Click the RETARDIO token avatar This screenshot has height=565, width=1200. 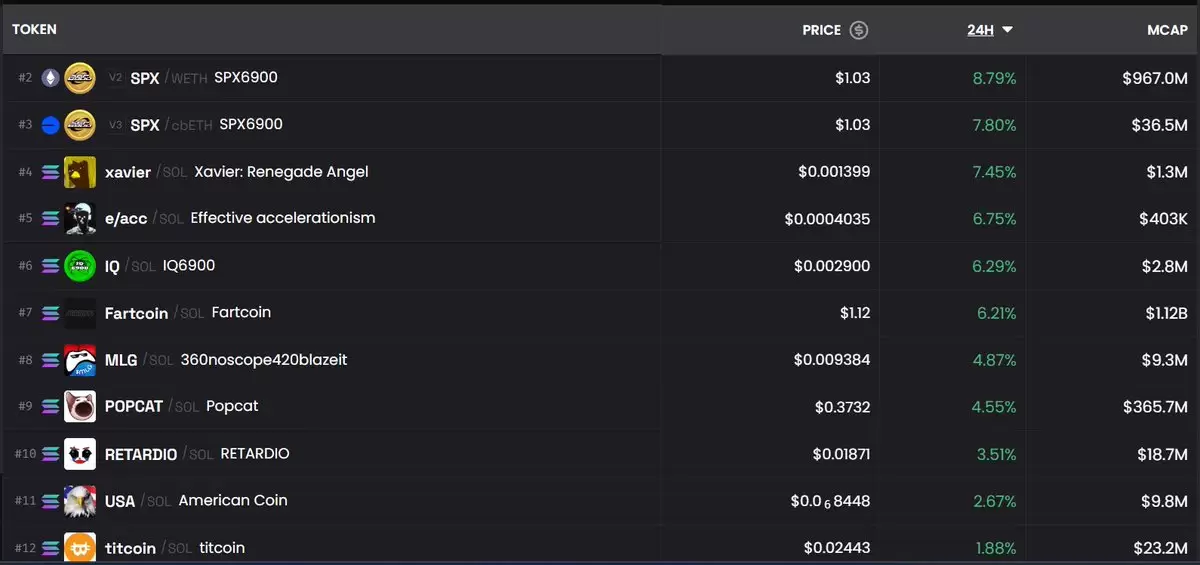click(x=80, y=454)
